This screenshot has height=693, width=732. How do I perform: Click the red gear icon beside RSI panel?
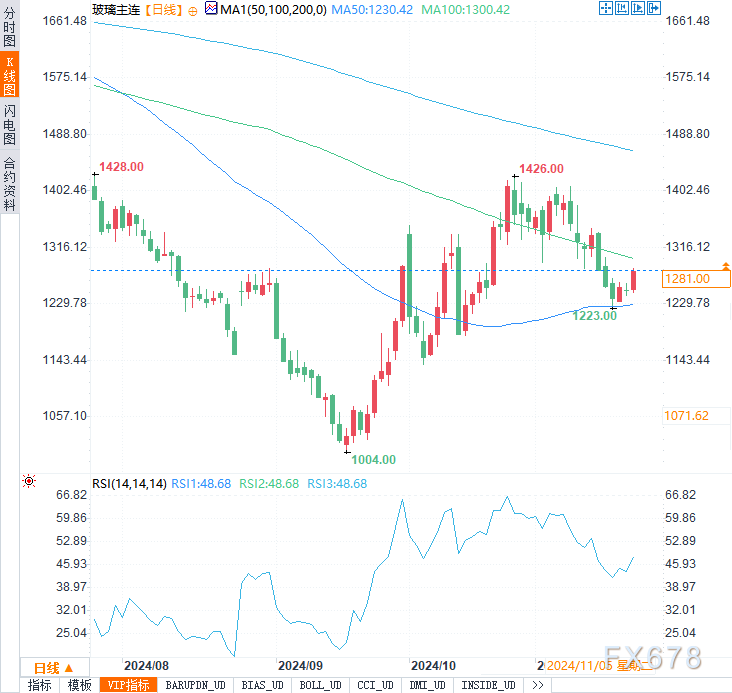click(28, 482)
